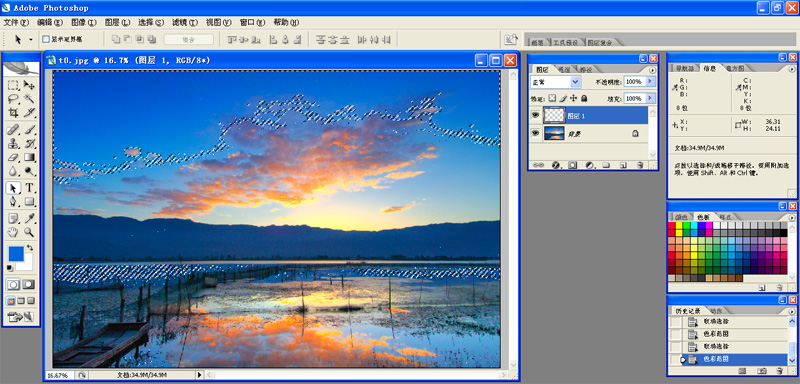Select the 背景 layer thumbnail

click(554, 133)
